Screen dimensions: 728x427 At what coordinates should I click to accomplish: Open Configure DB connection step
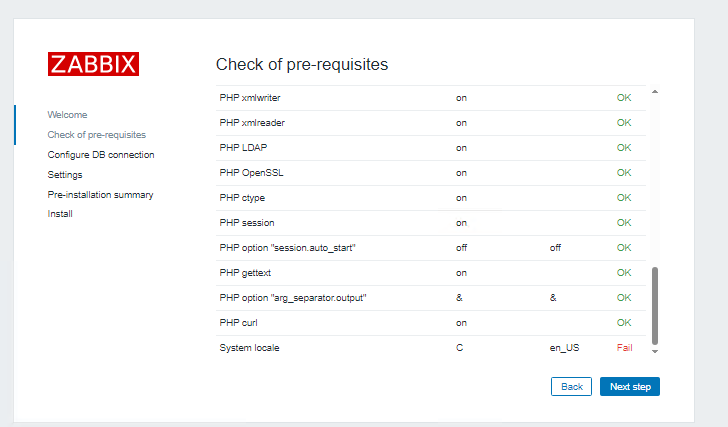[x=100, y=155]
